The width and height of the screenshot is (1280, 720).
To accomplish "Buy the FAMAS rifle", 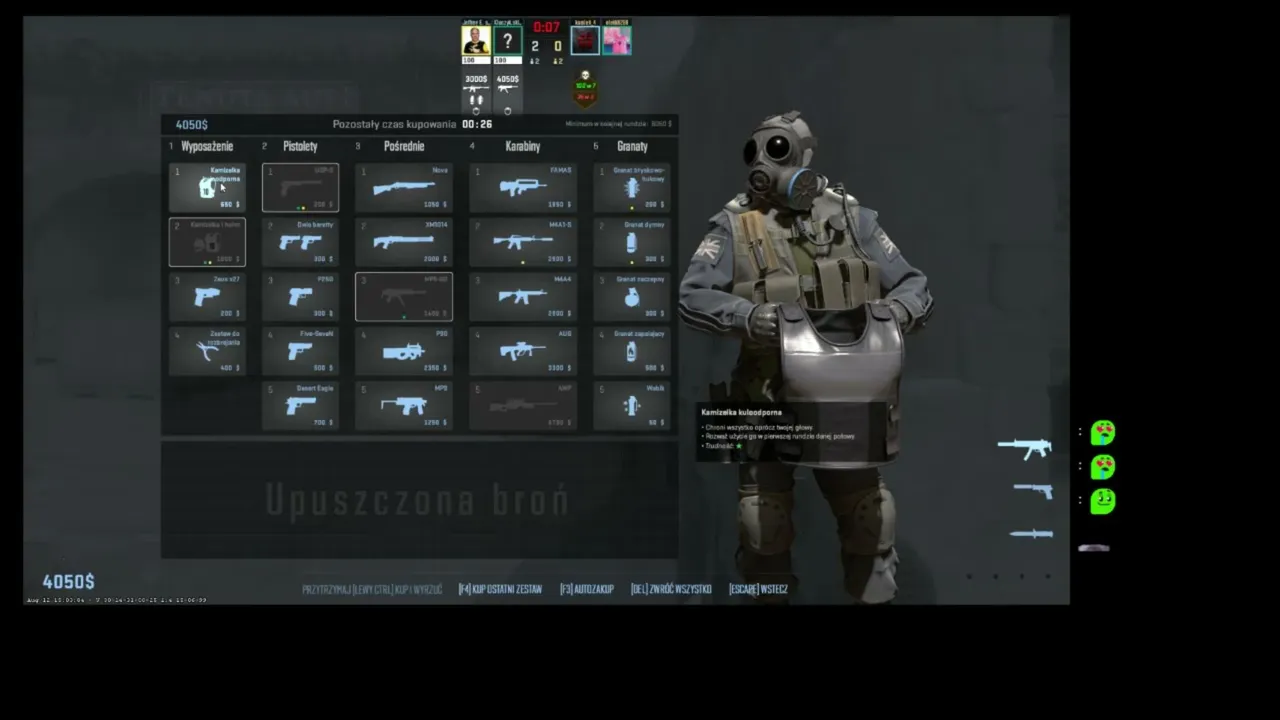I will coord(523,188).
